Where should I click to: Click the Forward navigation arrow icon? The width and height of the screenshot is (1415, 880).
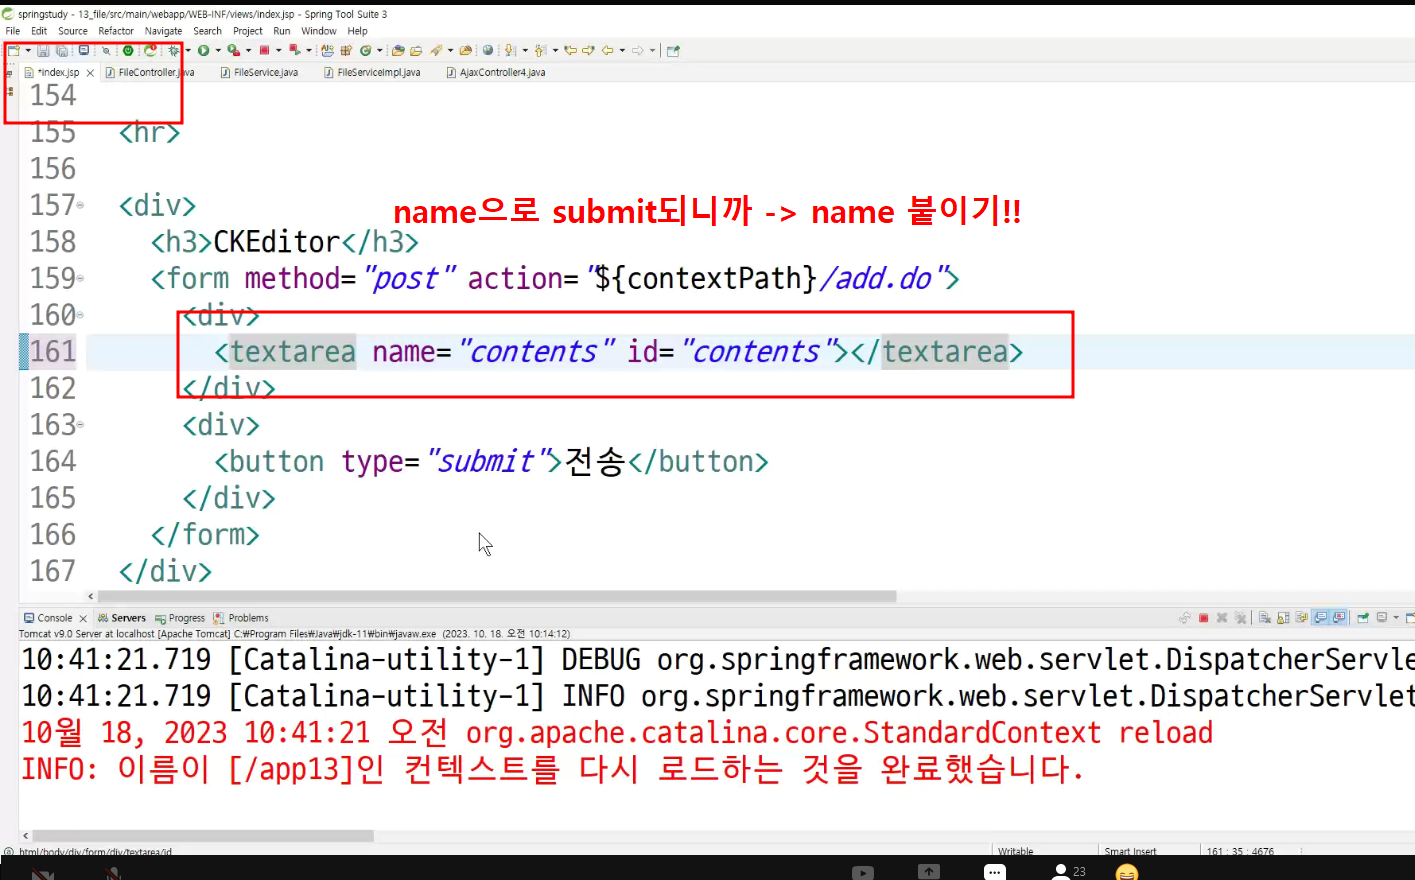point(638,50)
